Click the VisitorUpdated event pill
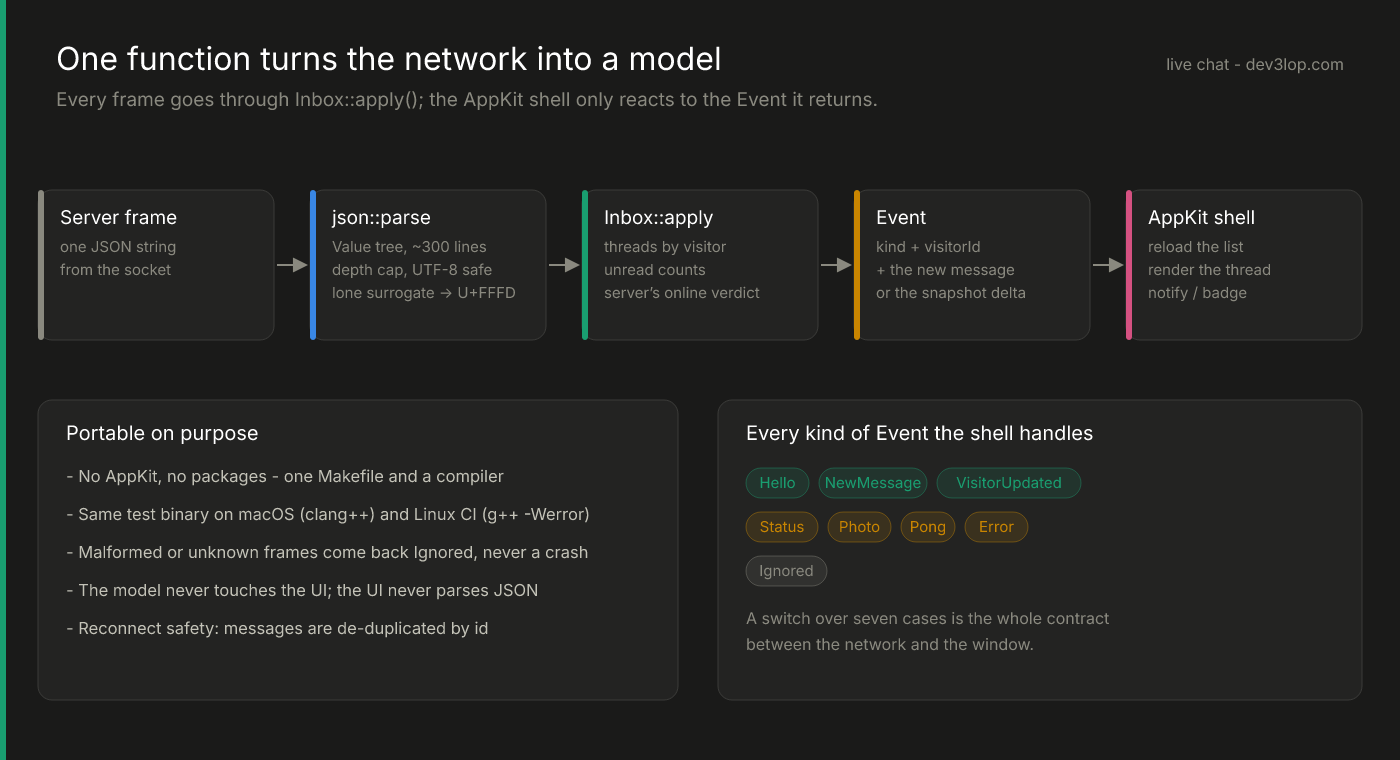The height and width of the screenshot is (760, 1400). (x=1009, y=483)
